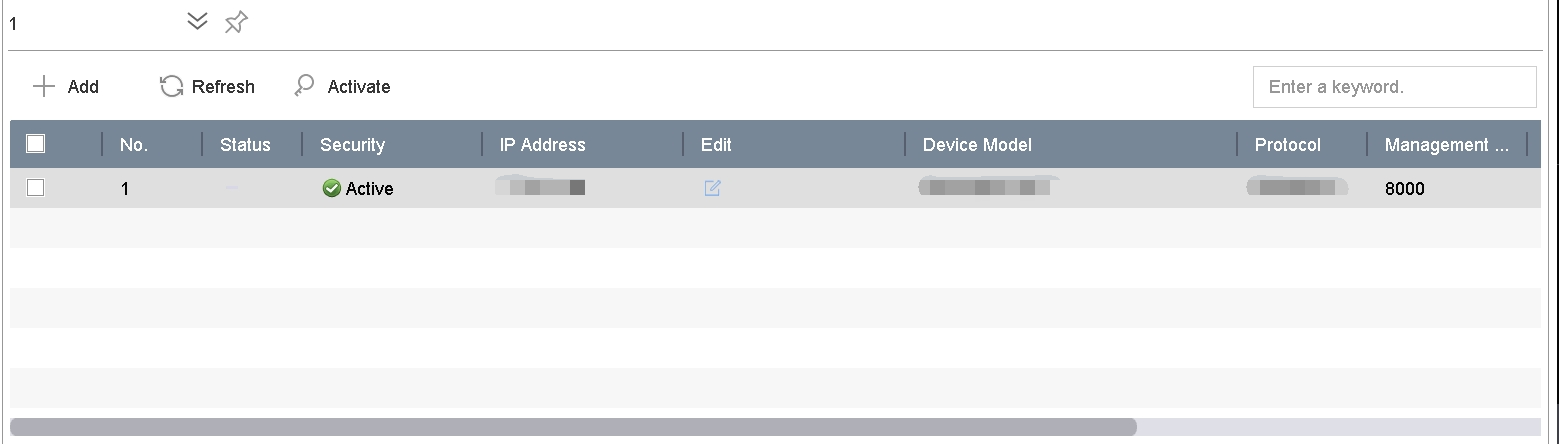The width and height of the screenshot is (1559, 444).
Task: Click the Add button label
Action: [83, 87]
